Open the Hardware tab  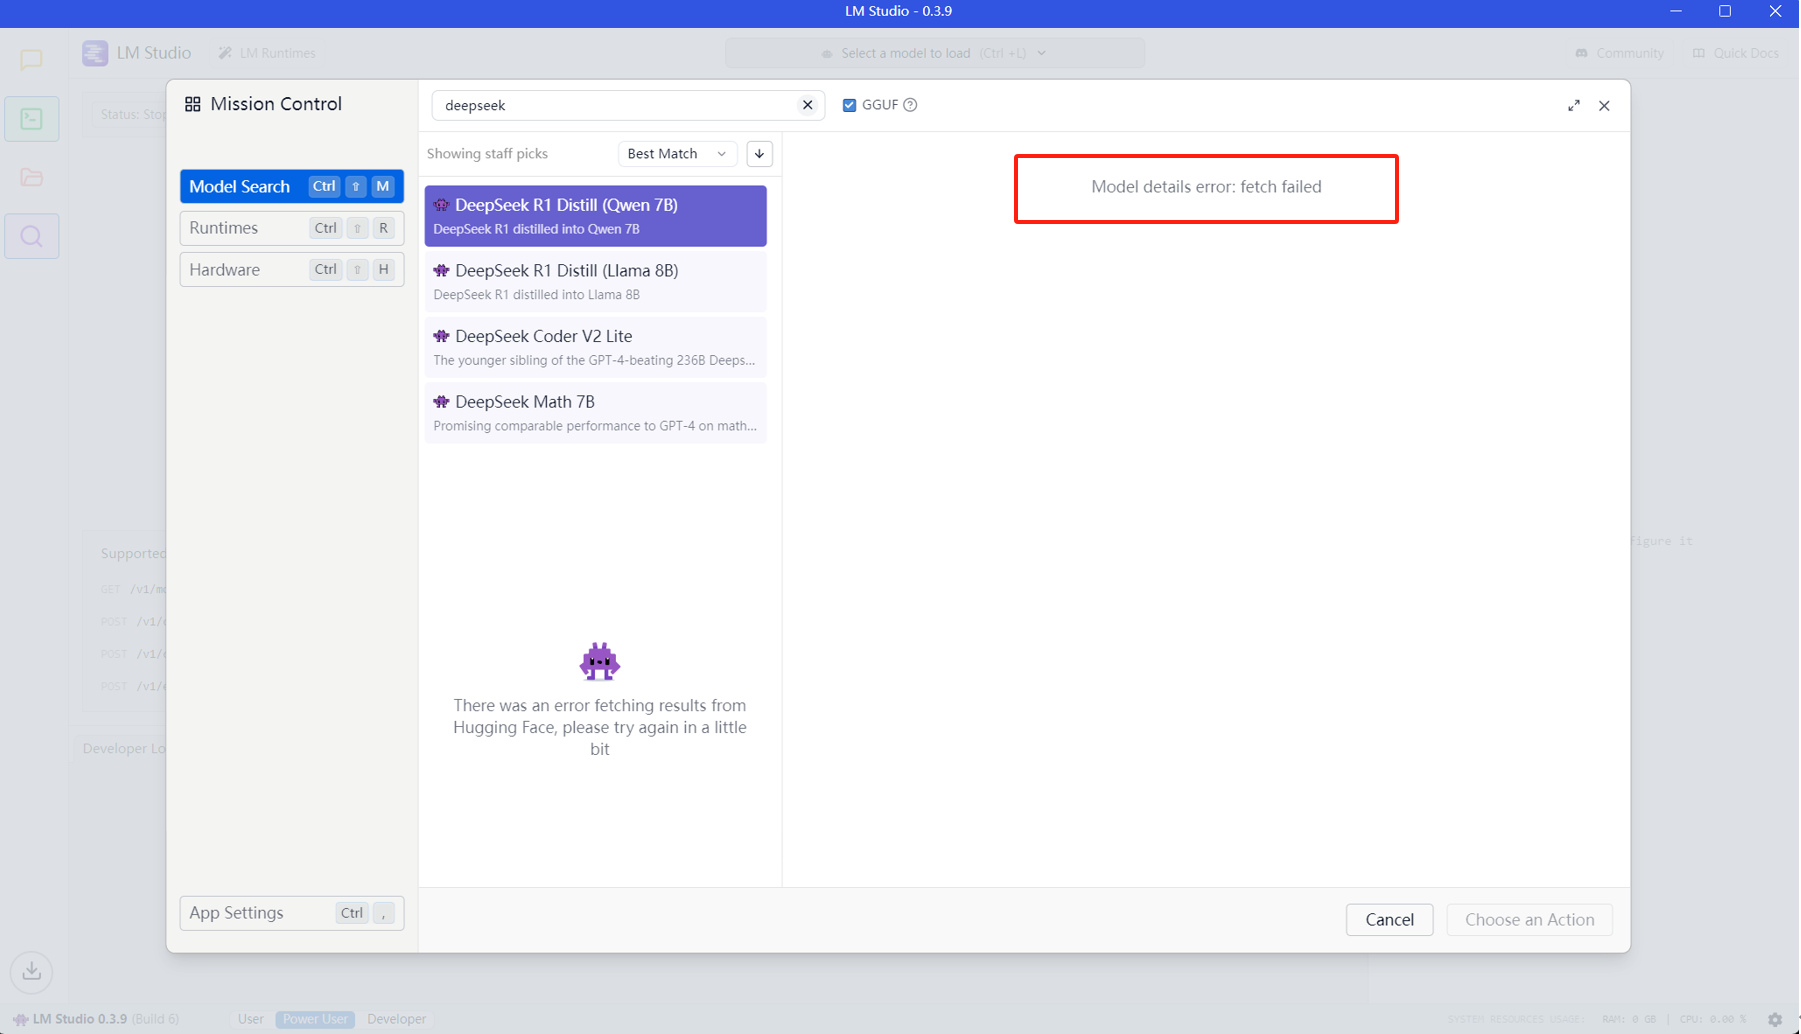tap(292, 270)
